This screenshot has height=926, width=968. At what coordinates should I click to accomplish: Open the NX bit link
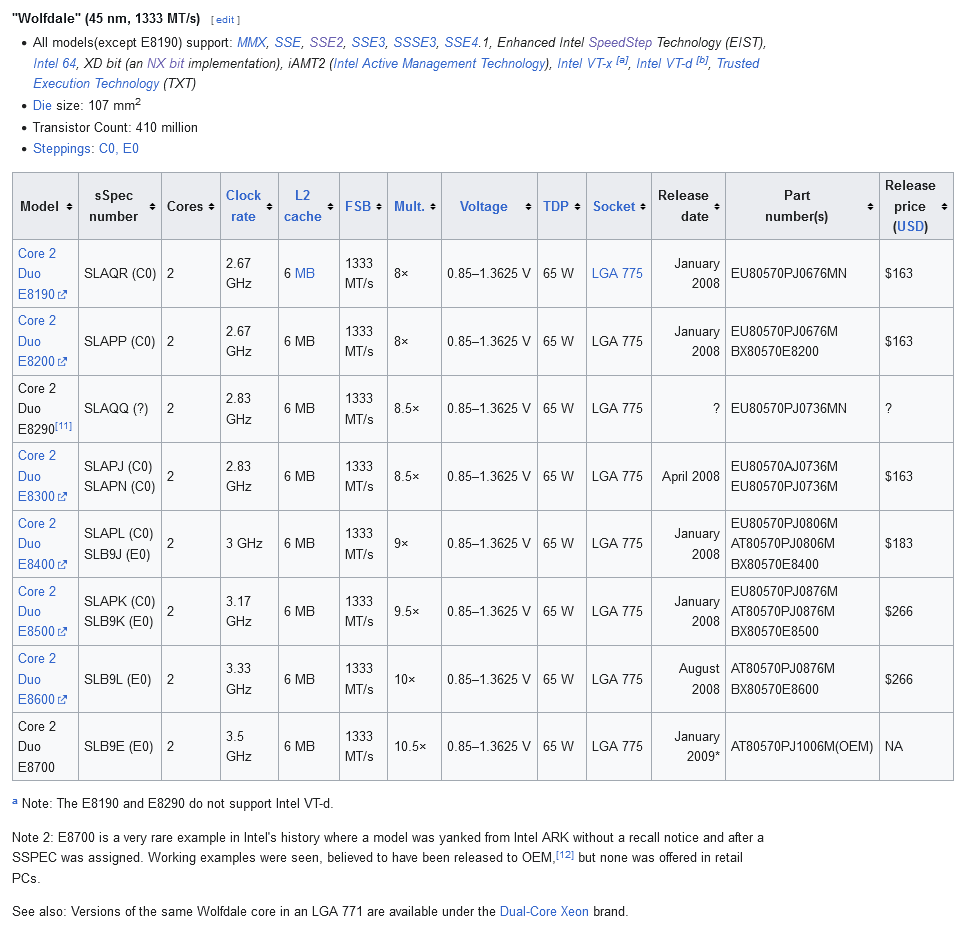165,64
